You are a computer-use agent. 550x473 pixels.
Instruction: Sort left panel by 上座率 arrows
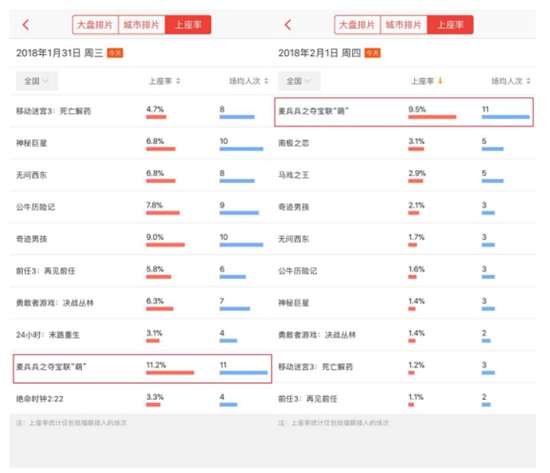point(178,81)
